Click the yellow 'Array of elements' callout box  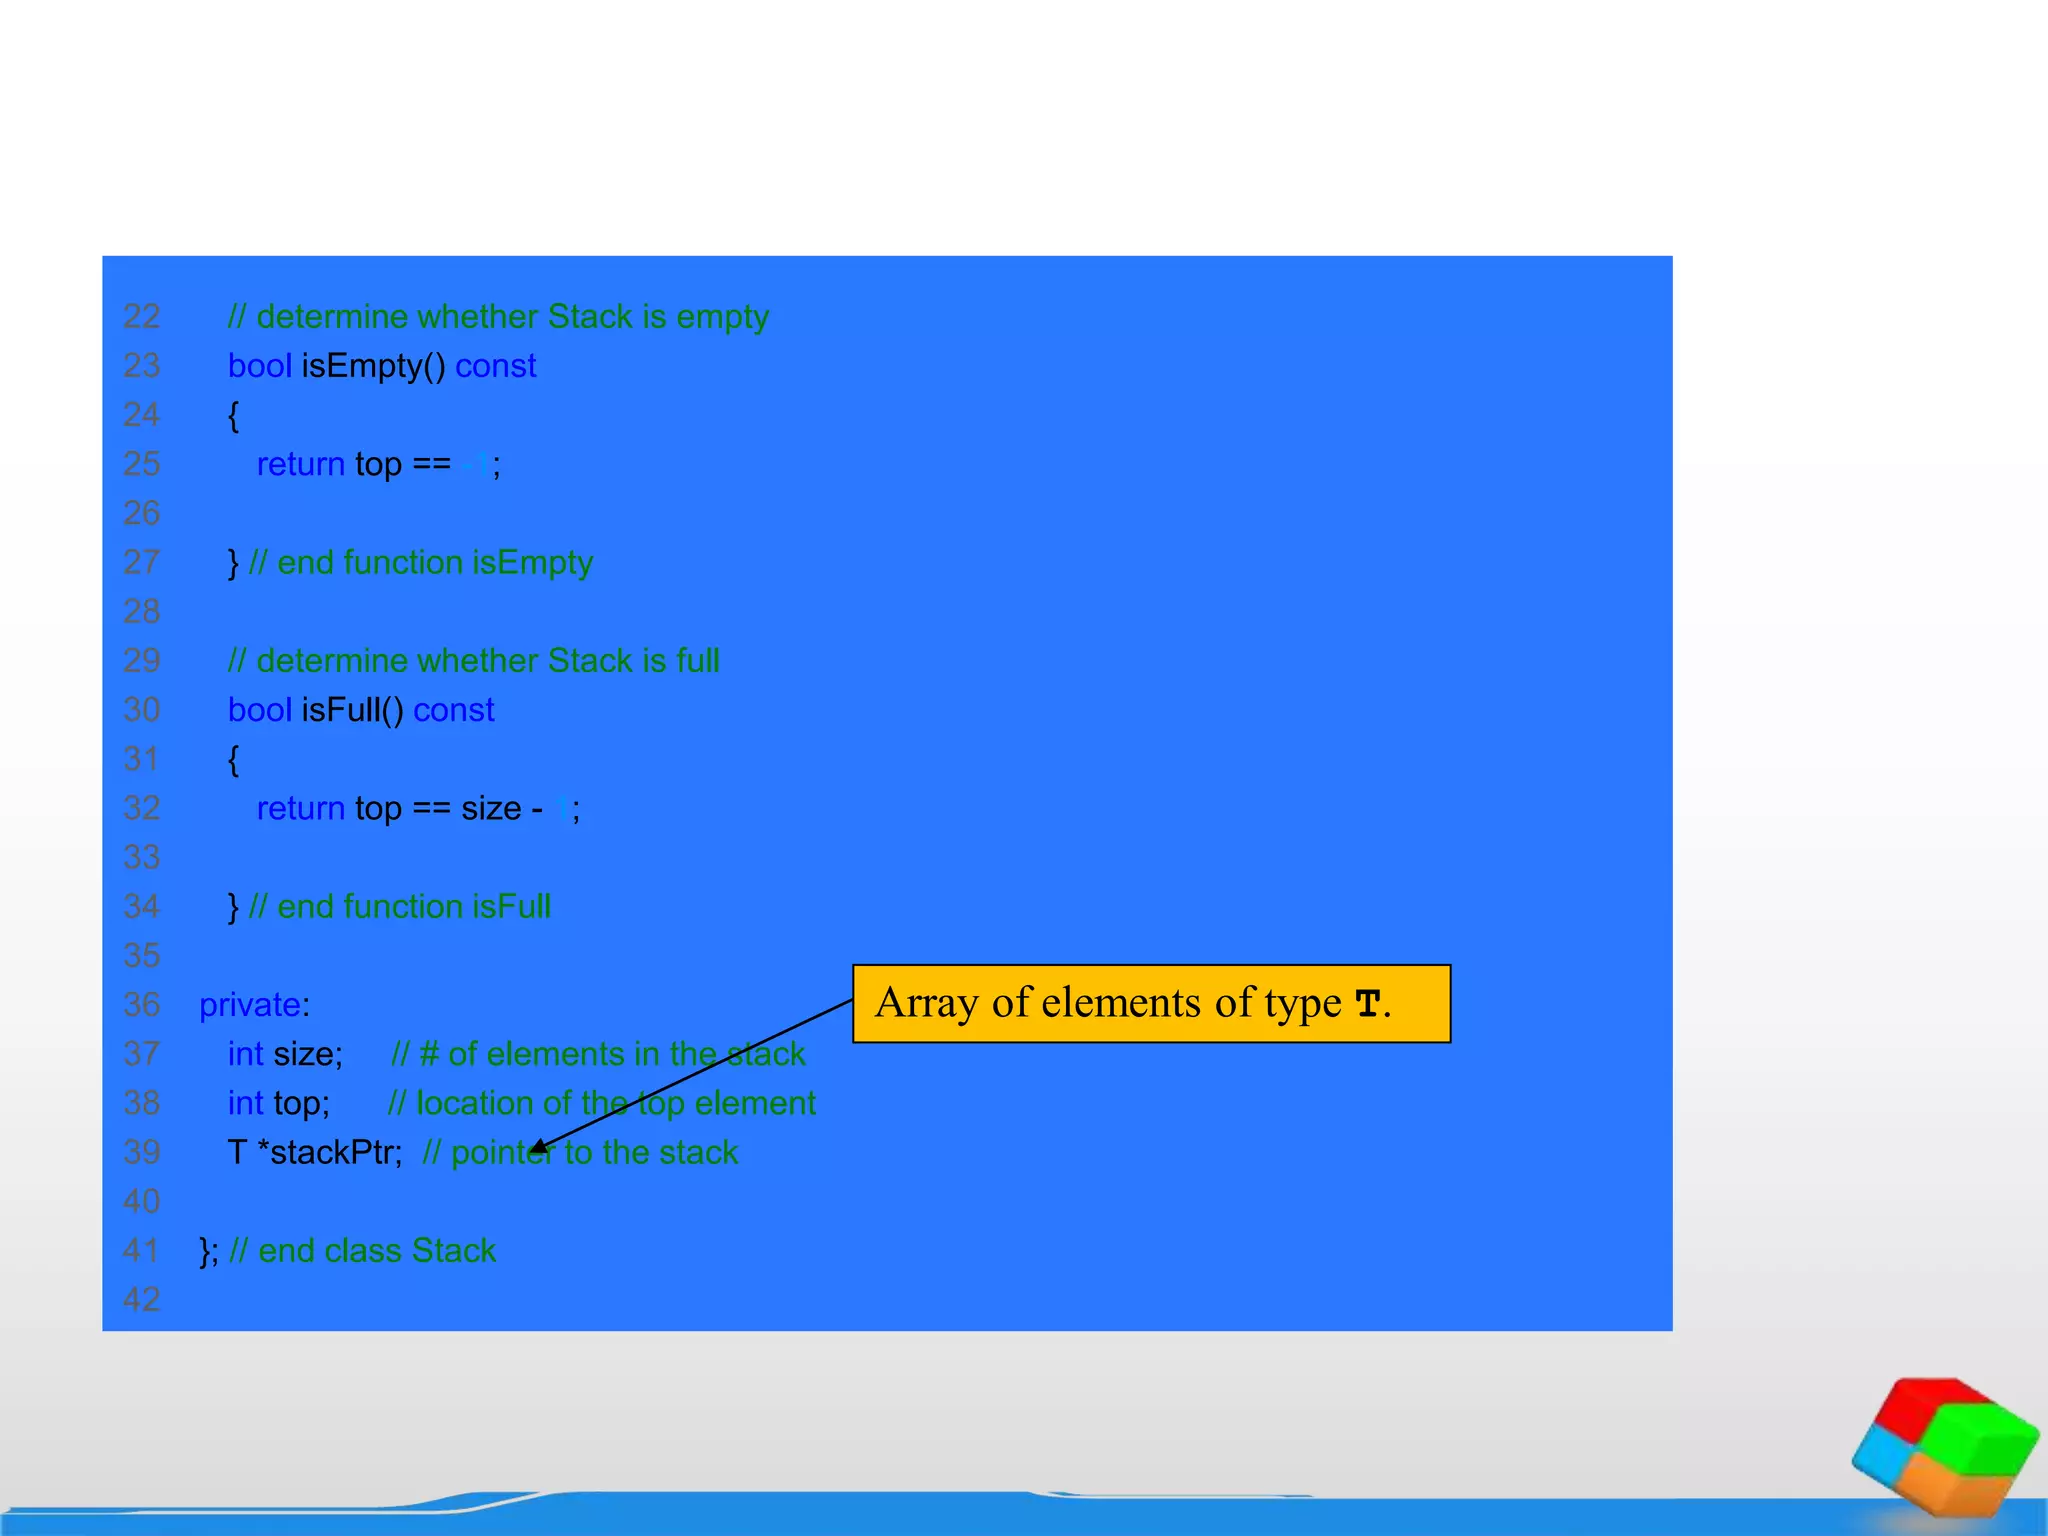(x=1150, y=1003)
